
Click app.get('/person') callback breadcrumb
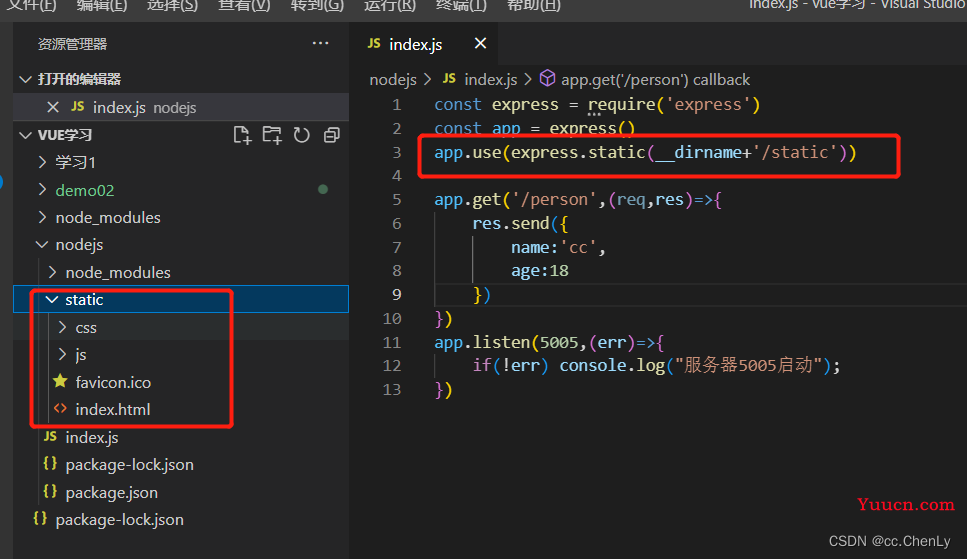(655, 80)
